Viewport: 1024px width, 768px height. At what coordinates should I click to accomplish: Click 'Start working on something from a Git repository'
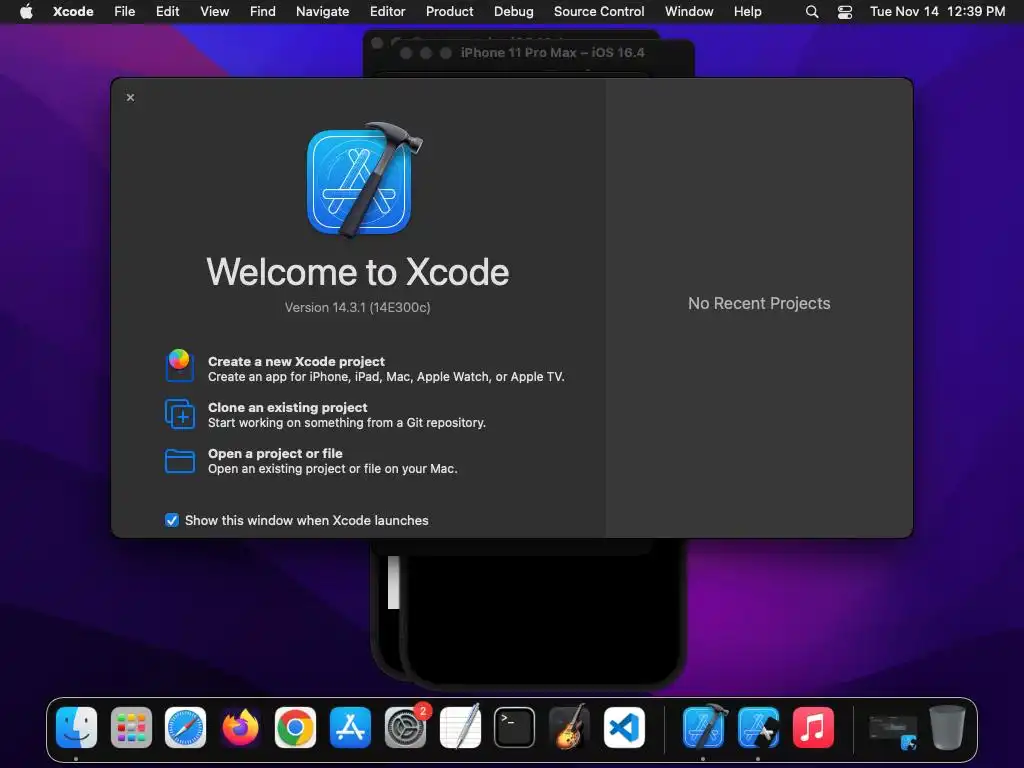(x=347, y=423)
